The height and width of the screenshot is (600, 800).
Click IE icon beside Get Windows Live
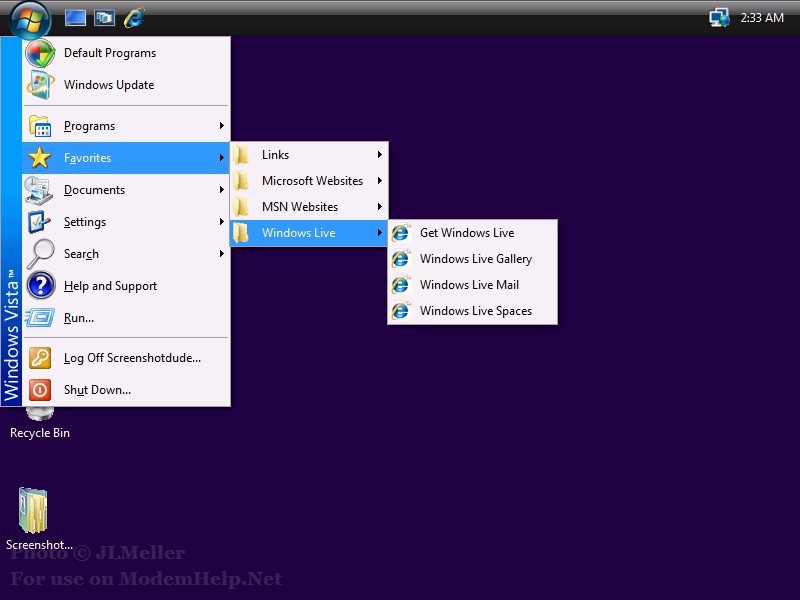[x=401, y=233]
